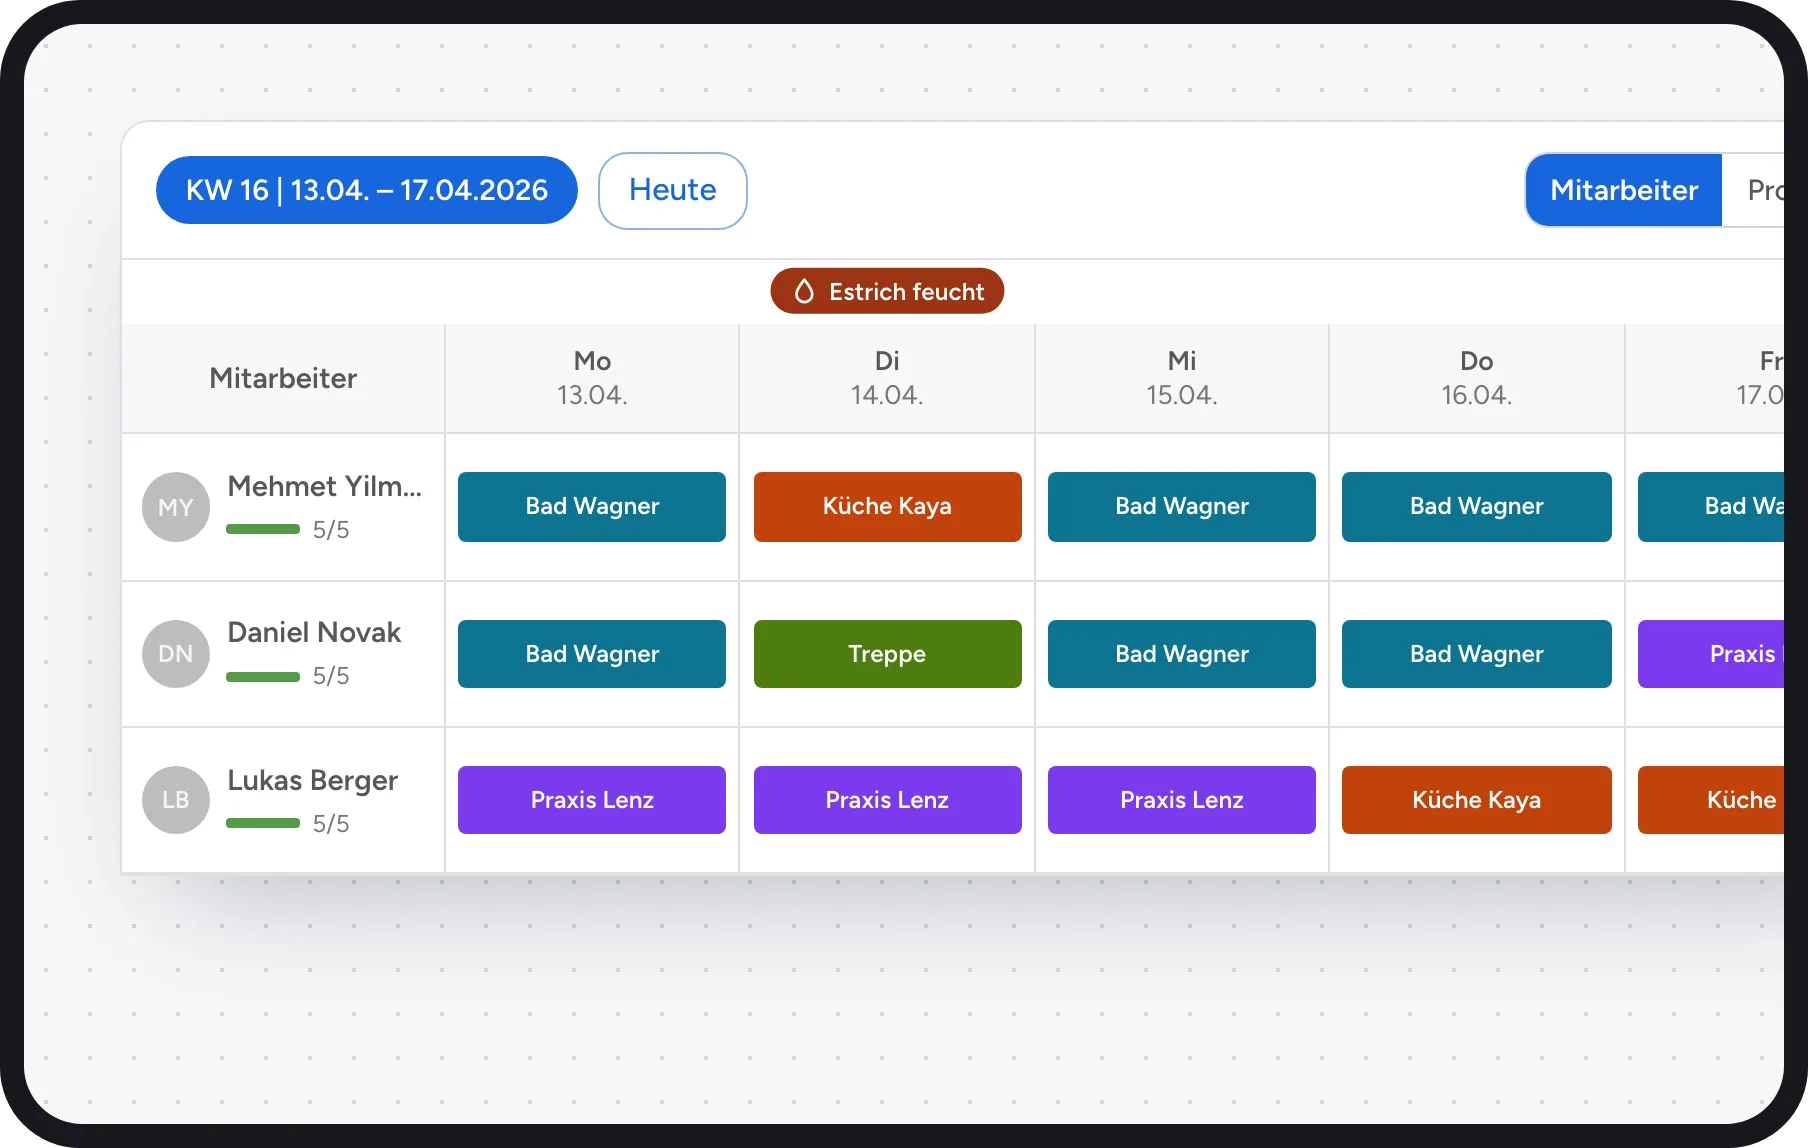Open Lukas's Friday Küche assignment
This screenshot has width=1808, height=1148.
pyautogui.click(x=1711, y=800)
